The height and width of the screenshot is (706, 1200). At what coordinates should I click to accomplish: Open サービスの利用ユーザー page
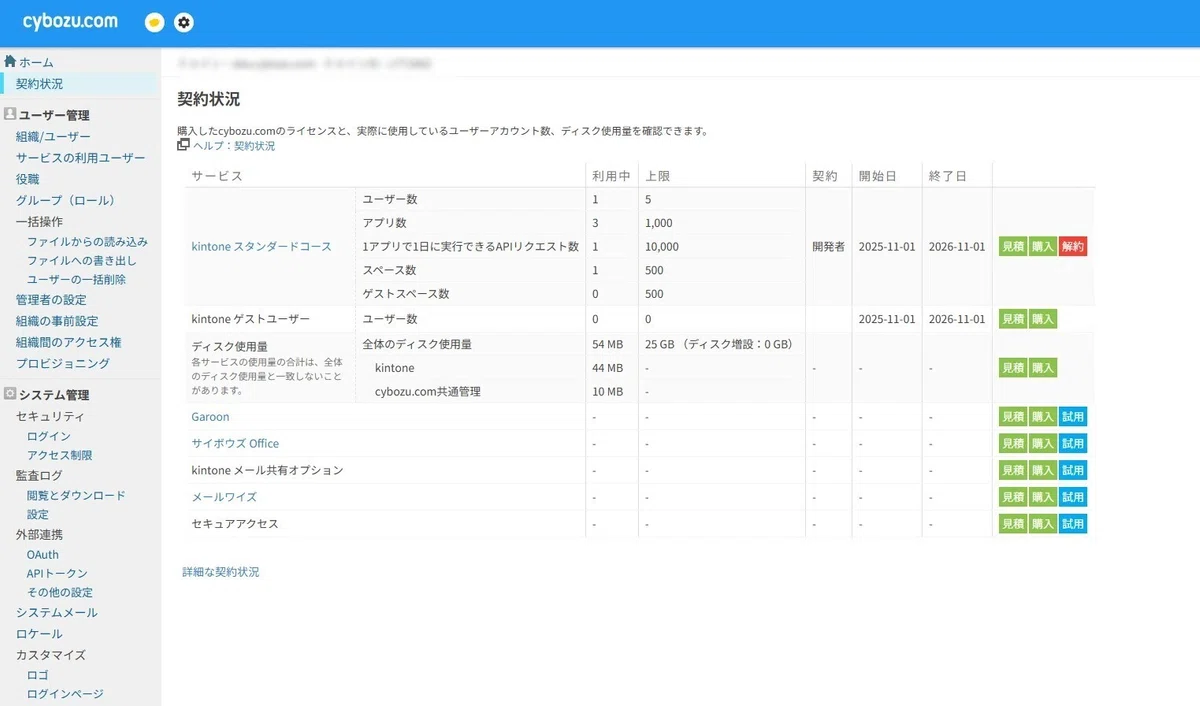tap(80, 158)
